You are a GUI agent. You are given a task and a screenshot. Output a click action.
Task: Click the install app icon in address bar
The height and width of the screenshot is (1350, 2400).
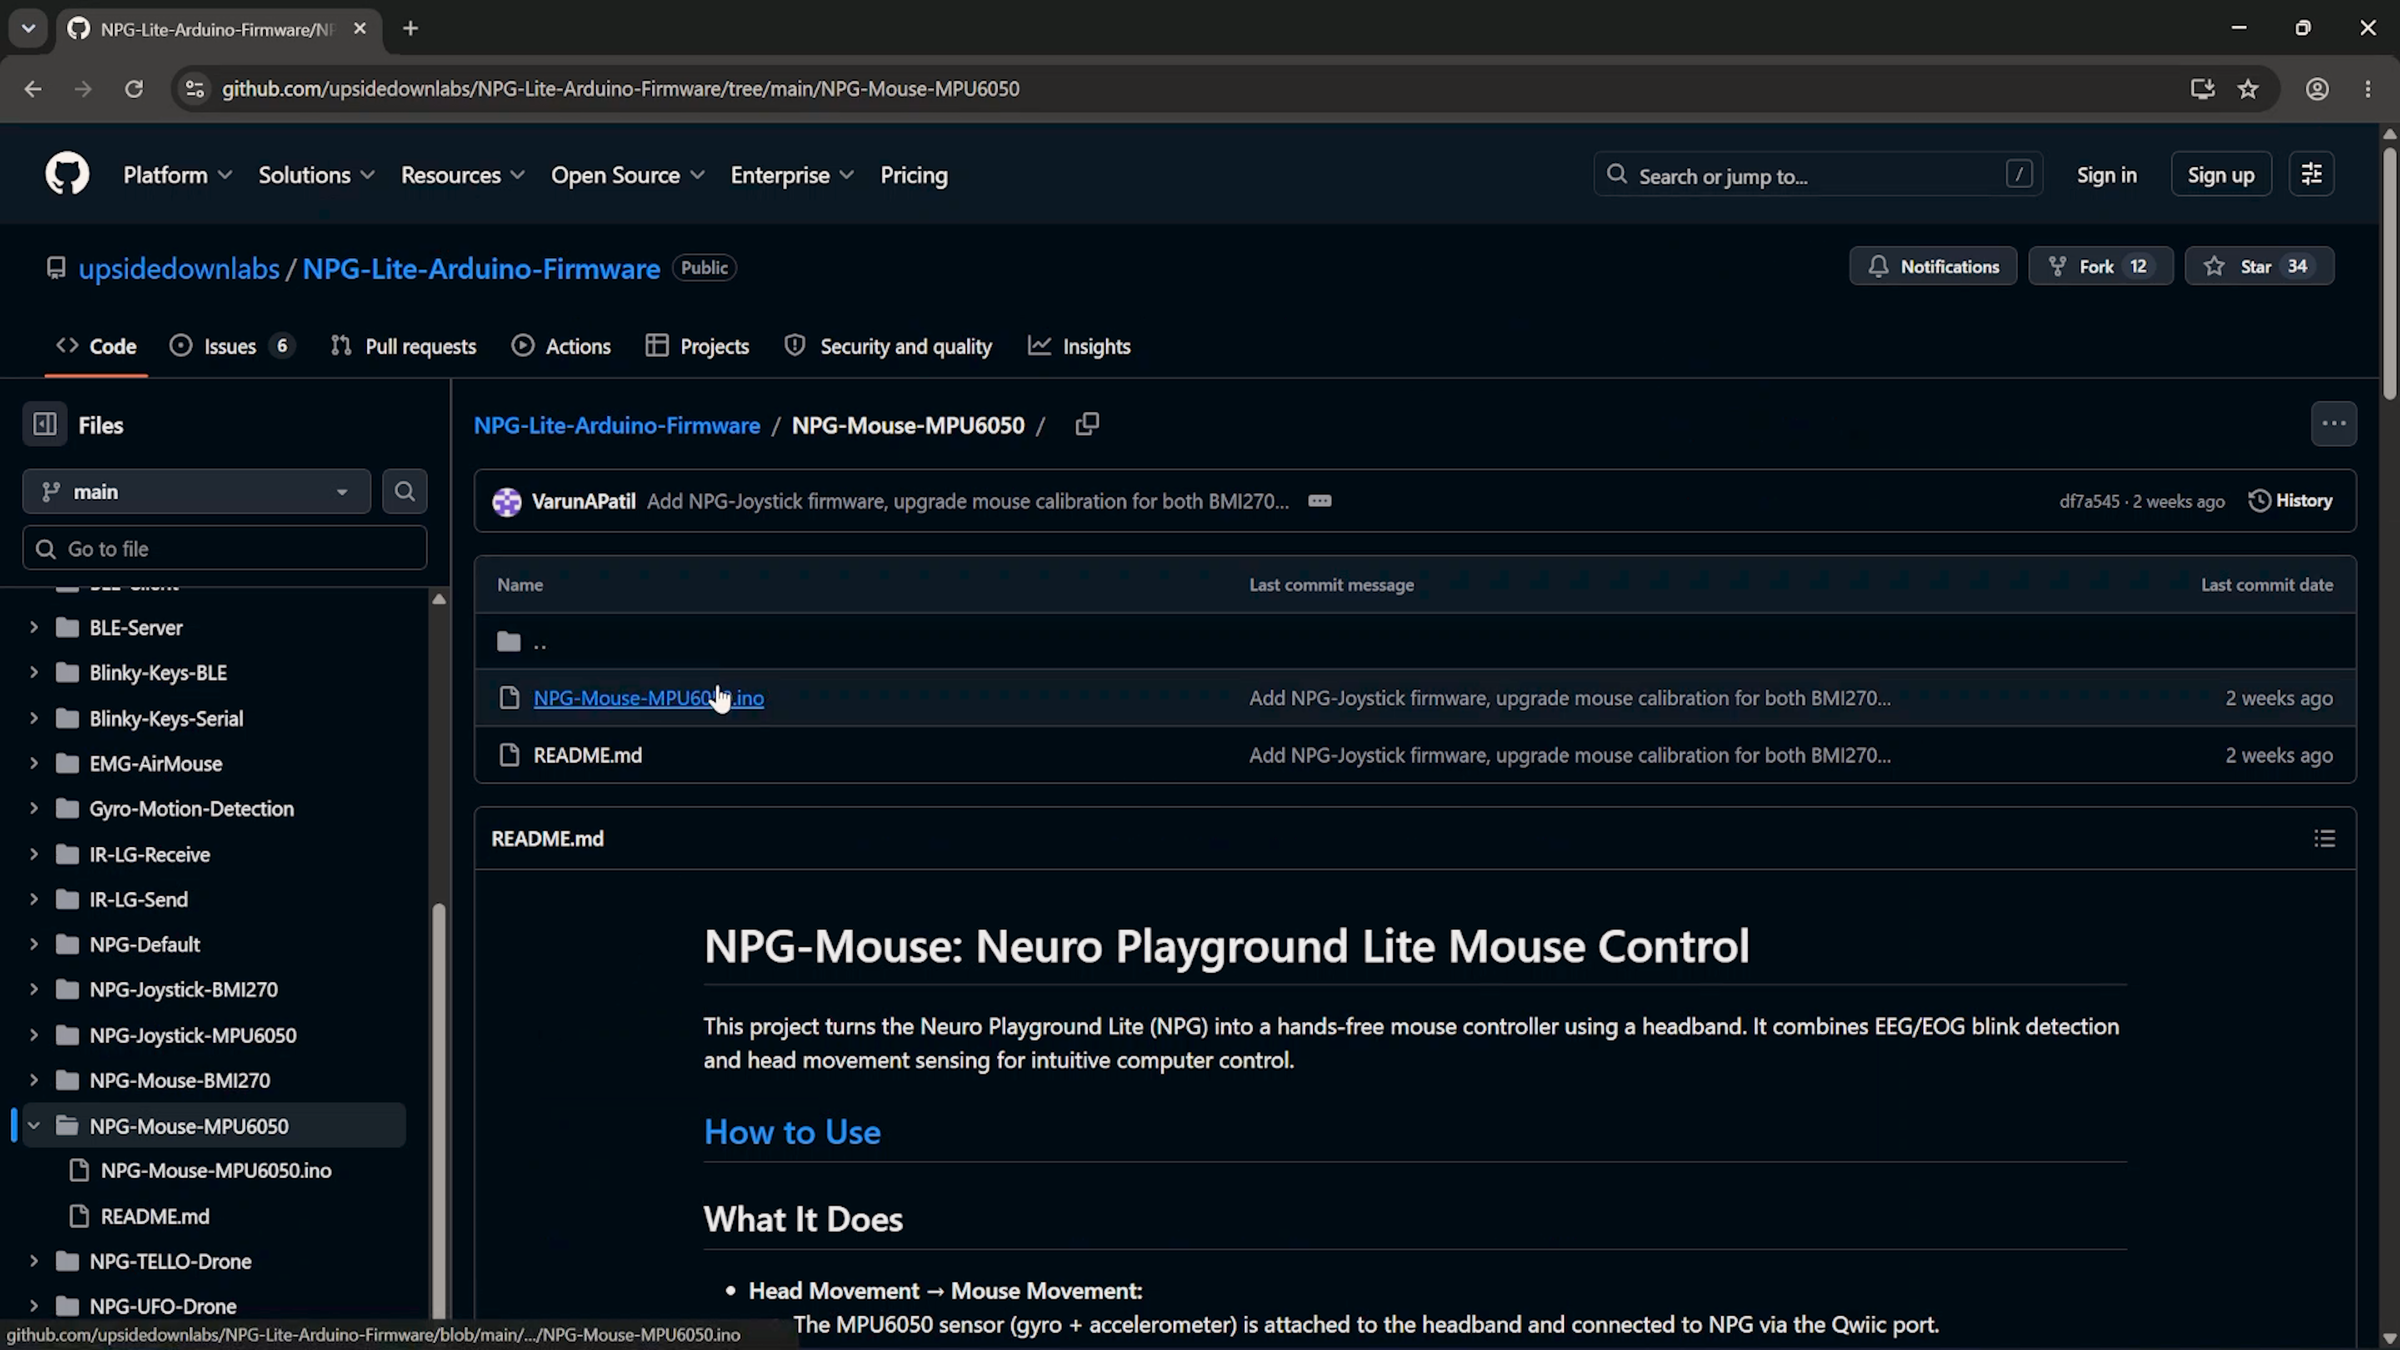point(2202,89)
